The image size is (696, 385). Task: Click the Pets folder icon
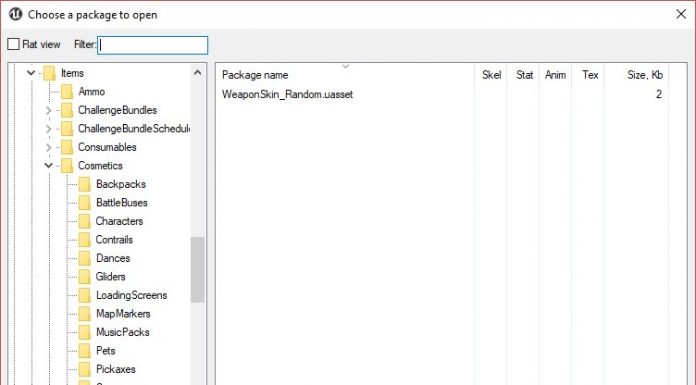(x=85, y=351)
